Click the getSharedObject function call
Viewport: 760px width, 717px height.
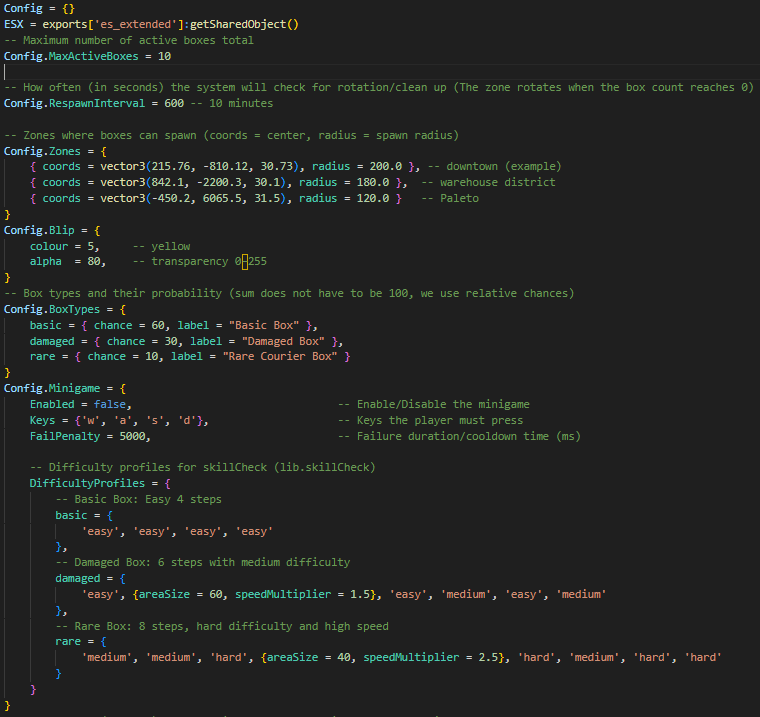[x=244, y=24]
